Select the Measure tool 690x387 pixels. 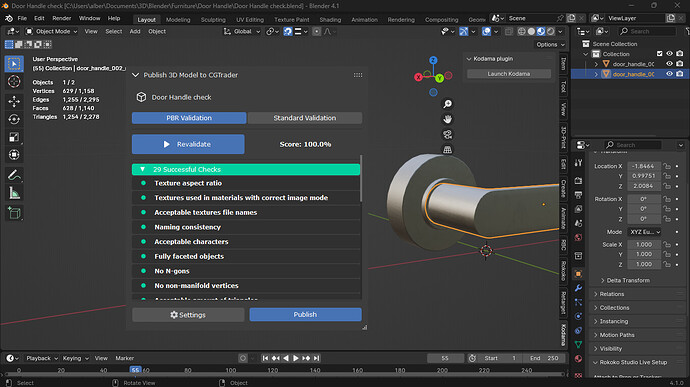(x=14, y=193)
